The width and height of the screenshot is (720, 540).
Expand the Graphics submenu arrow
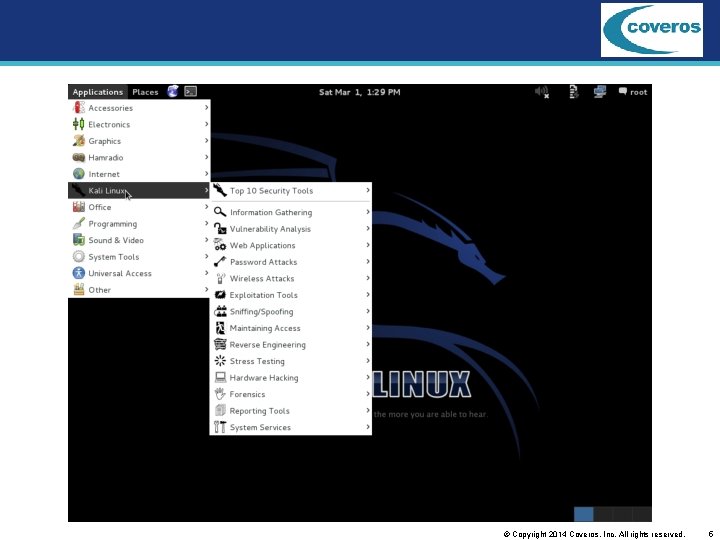click(x=206, y=141)
